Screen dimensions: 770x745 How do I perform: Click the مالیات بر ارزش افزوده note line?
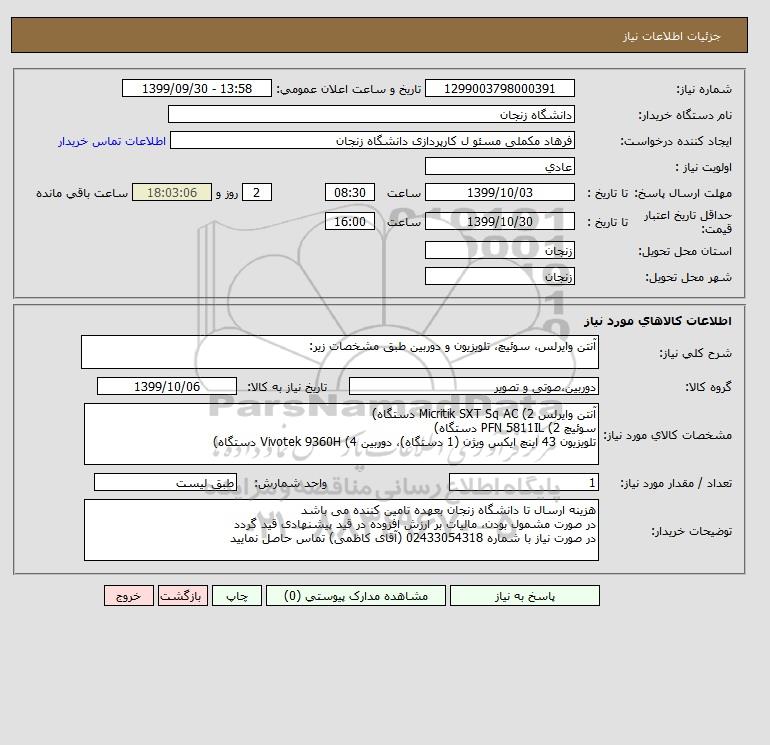pos(415,524)
